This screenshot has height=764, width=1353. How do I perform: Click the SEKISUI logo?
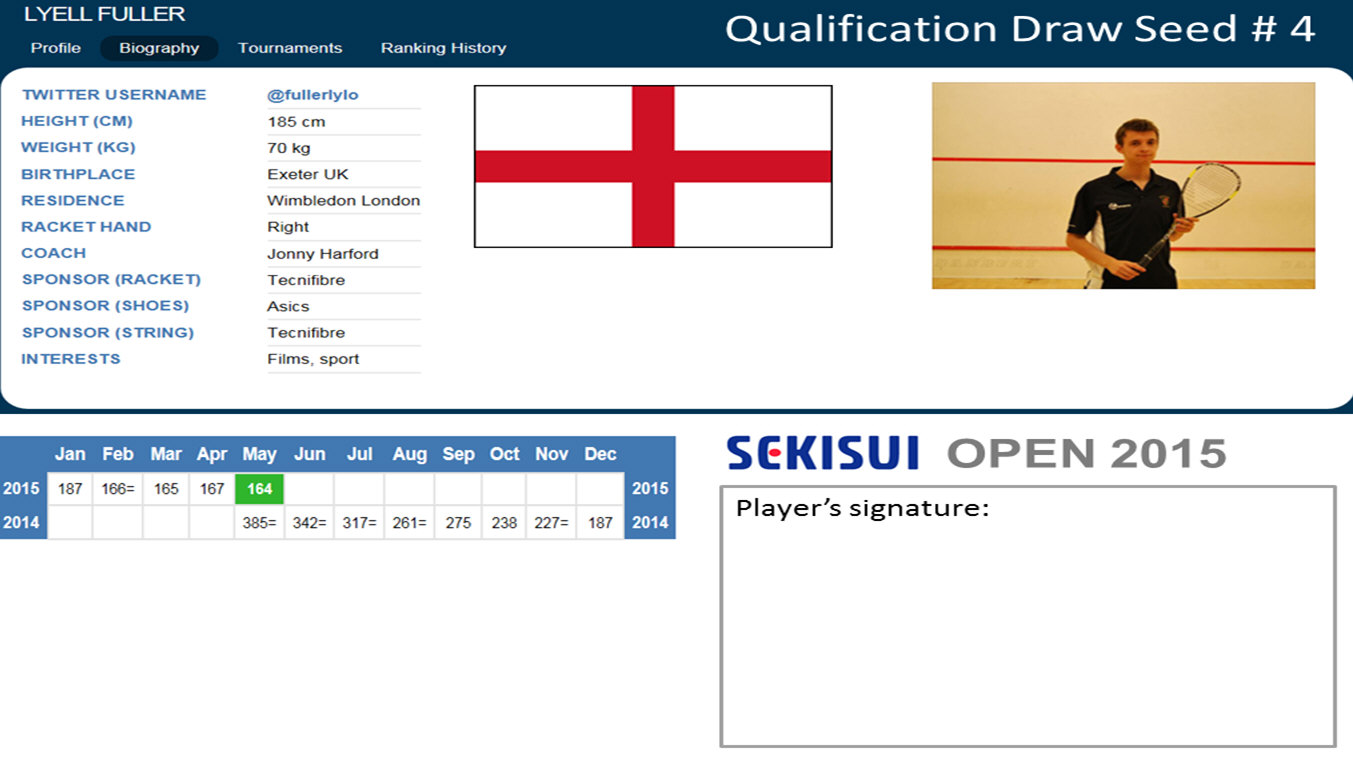pos(823,453)
